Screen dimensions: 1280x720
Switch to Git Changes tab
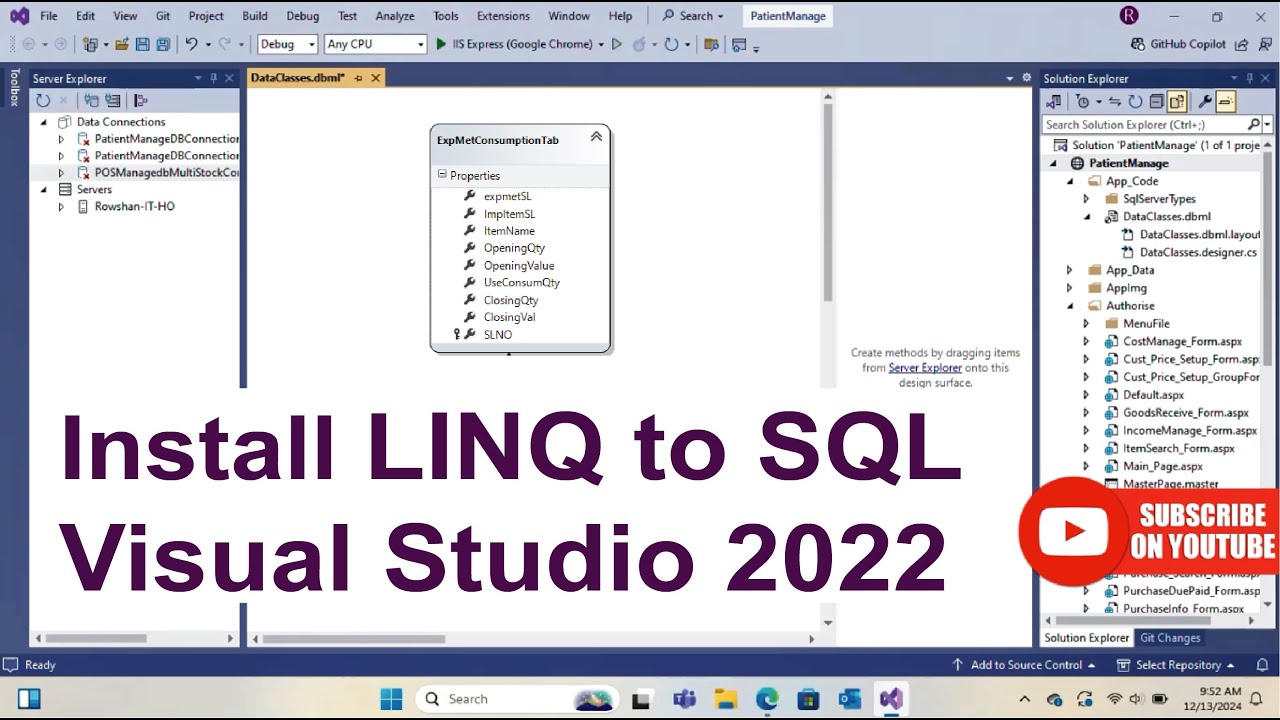[x=1170, y=638]
